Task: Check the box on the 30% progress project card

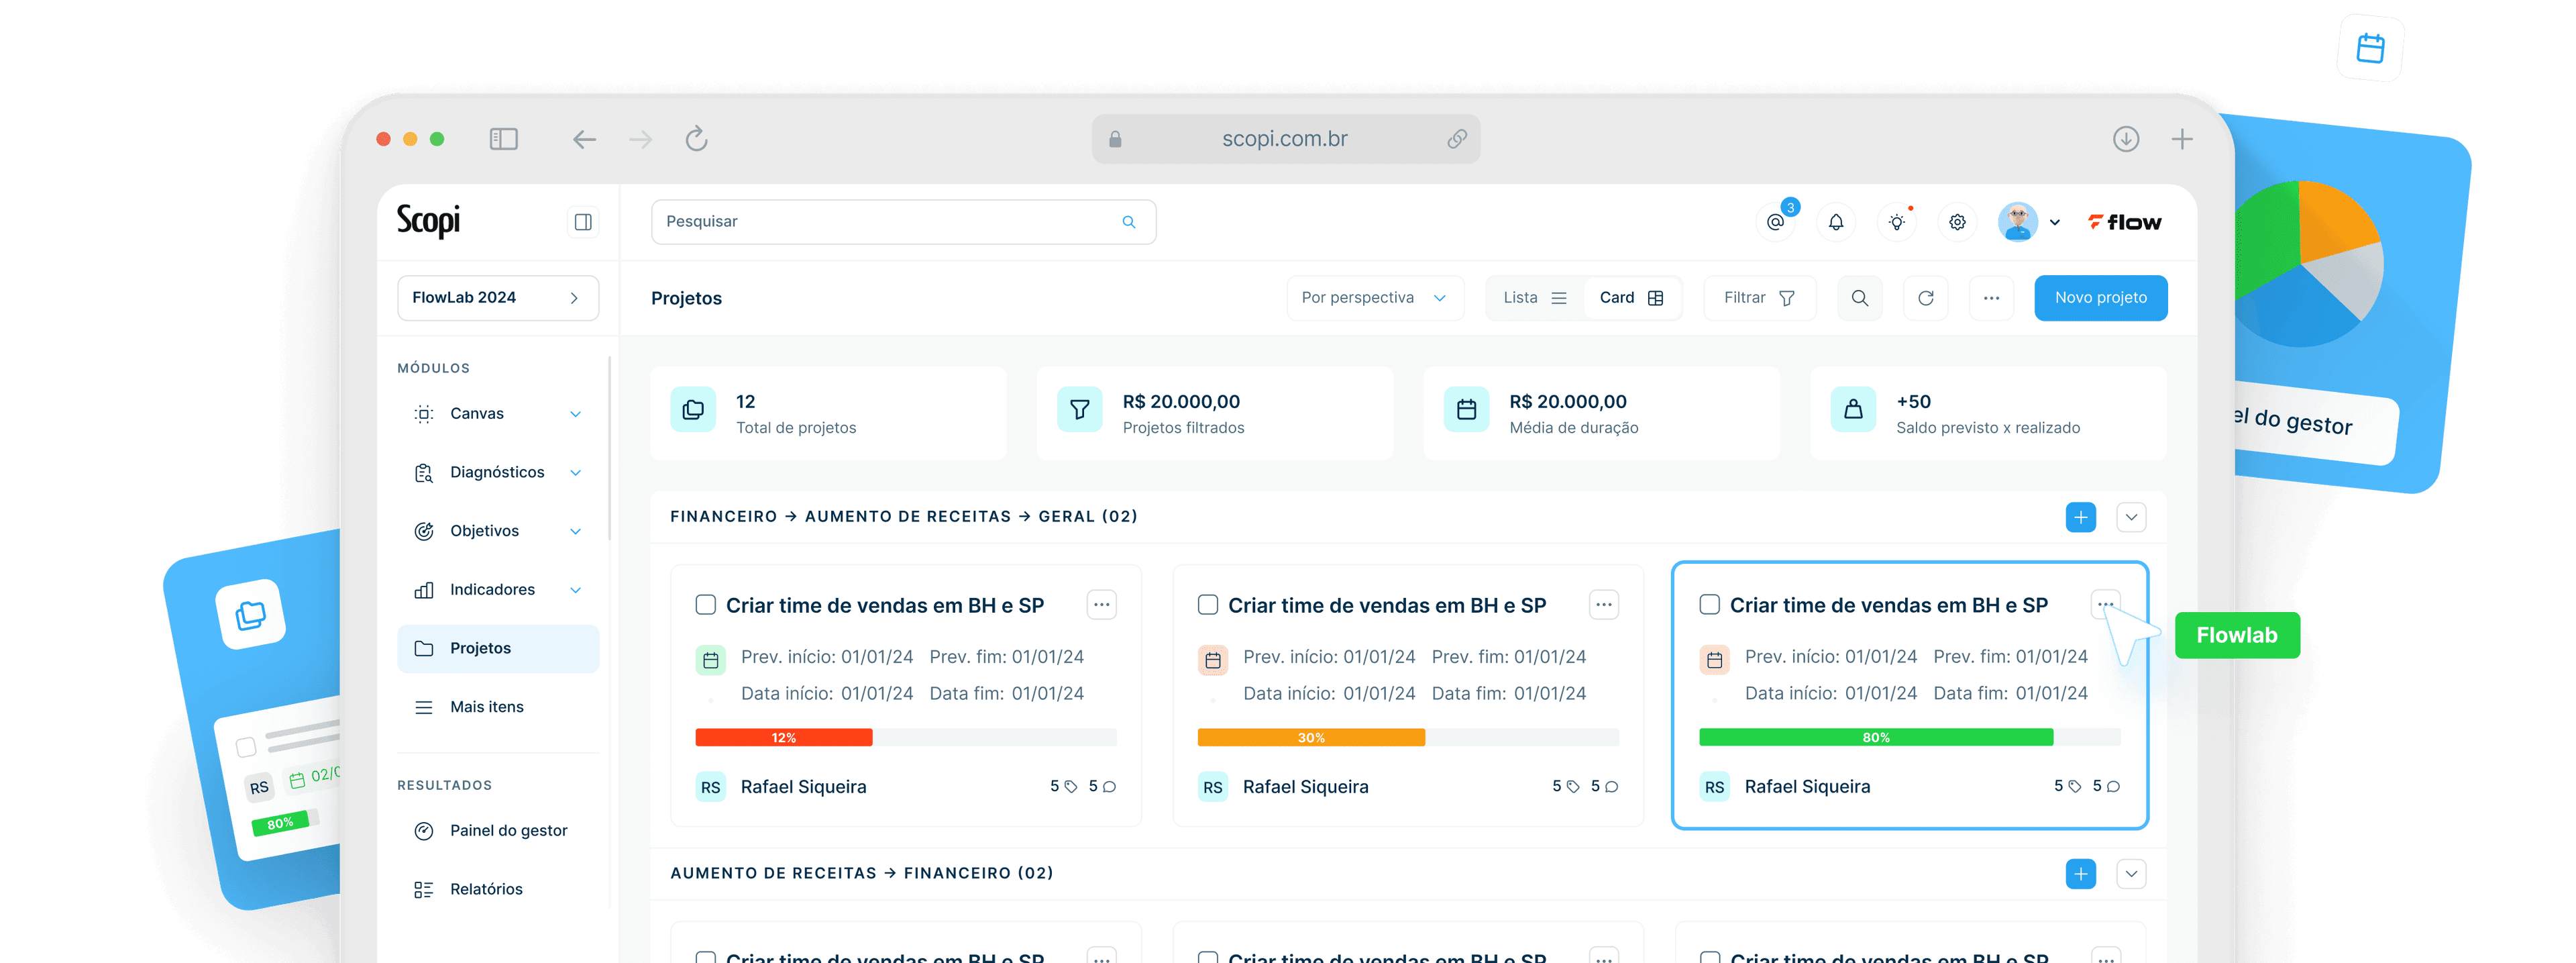Action: [1207, 605]
